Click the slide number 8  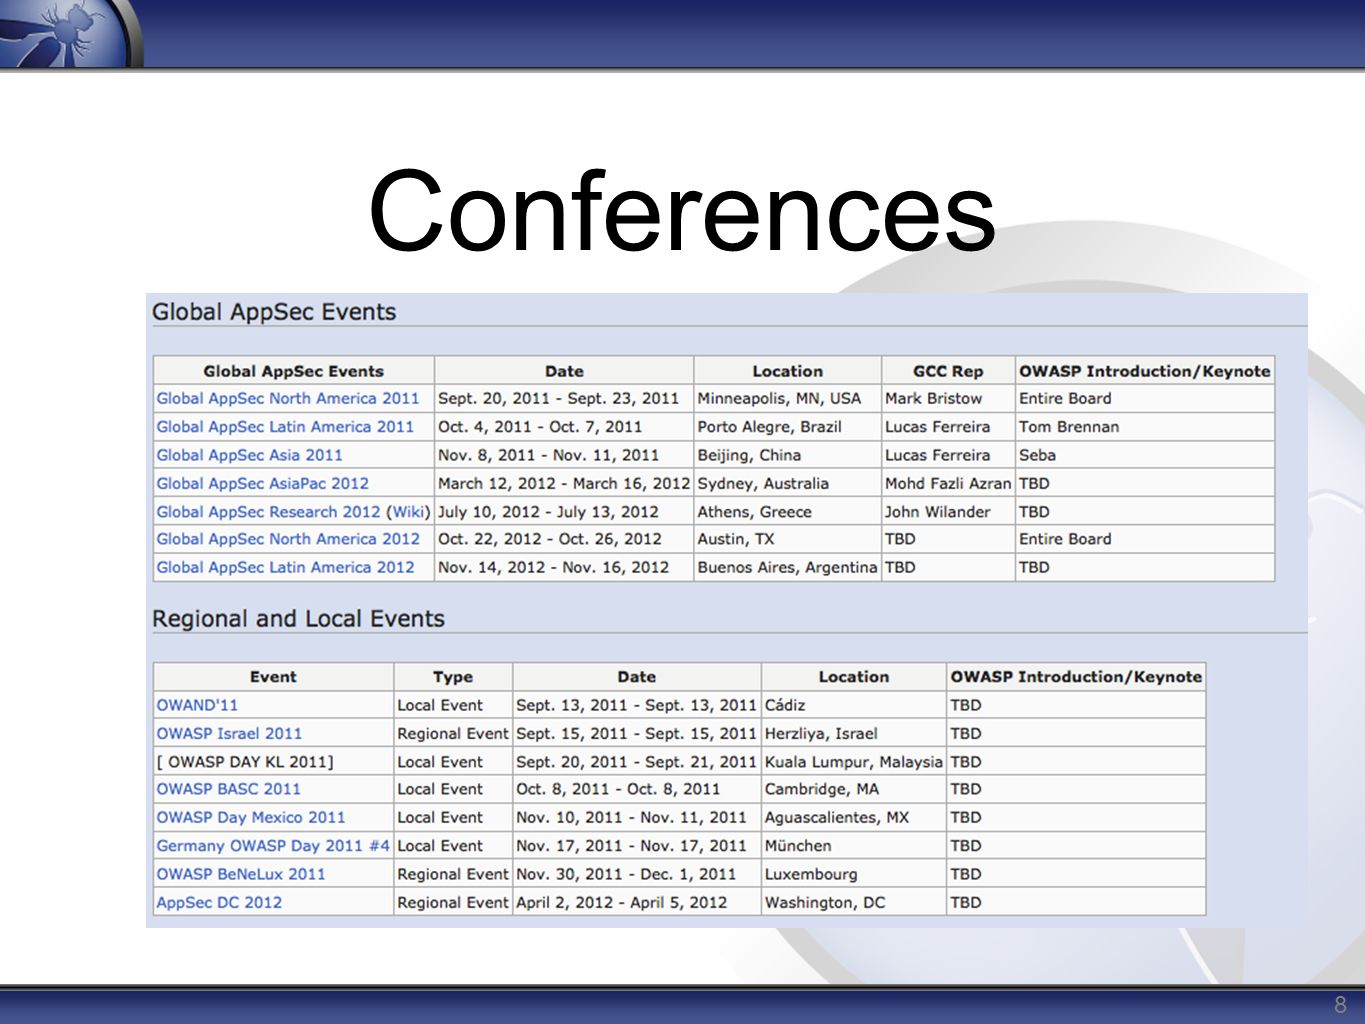pos(1340,1005)
